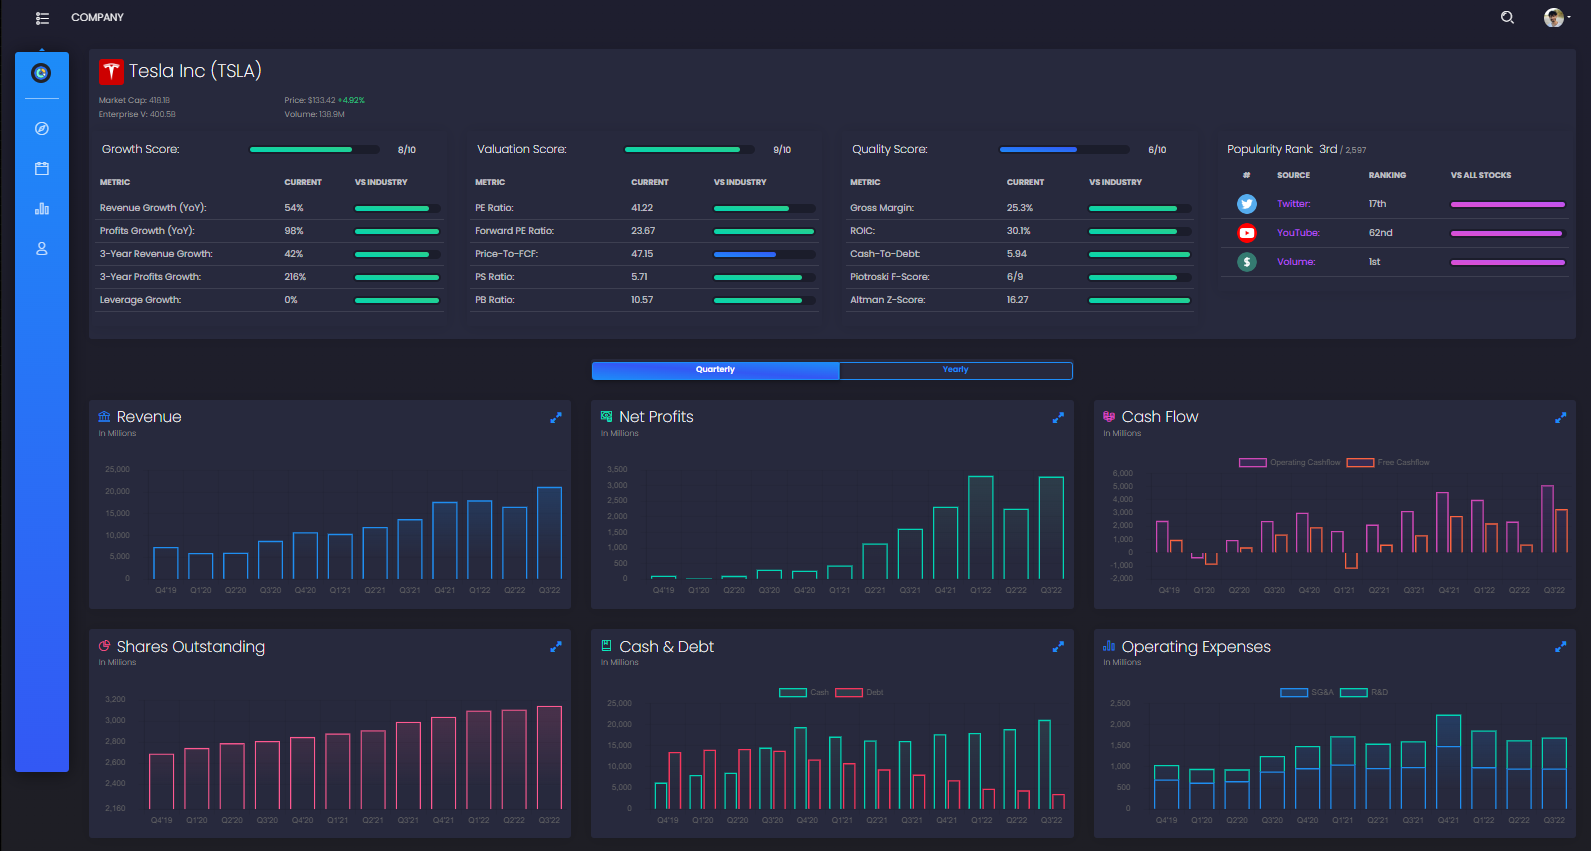
Task: Click the Cash Flow title icon
Action: pos(1109,416)
